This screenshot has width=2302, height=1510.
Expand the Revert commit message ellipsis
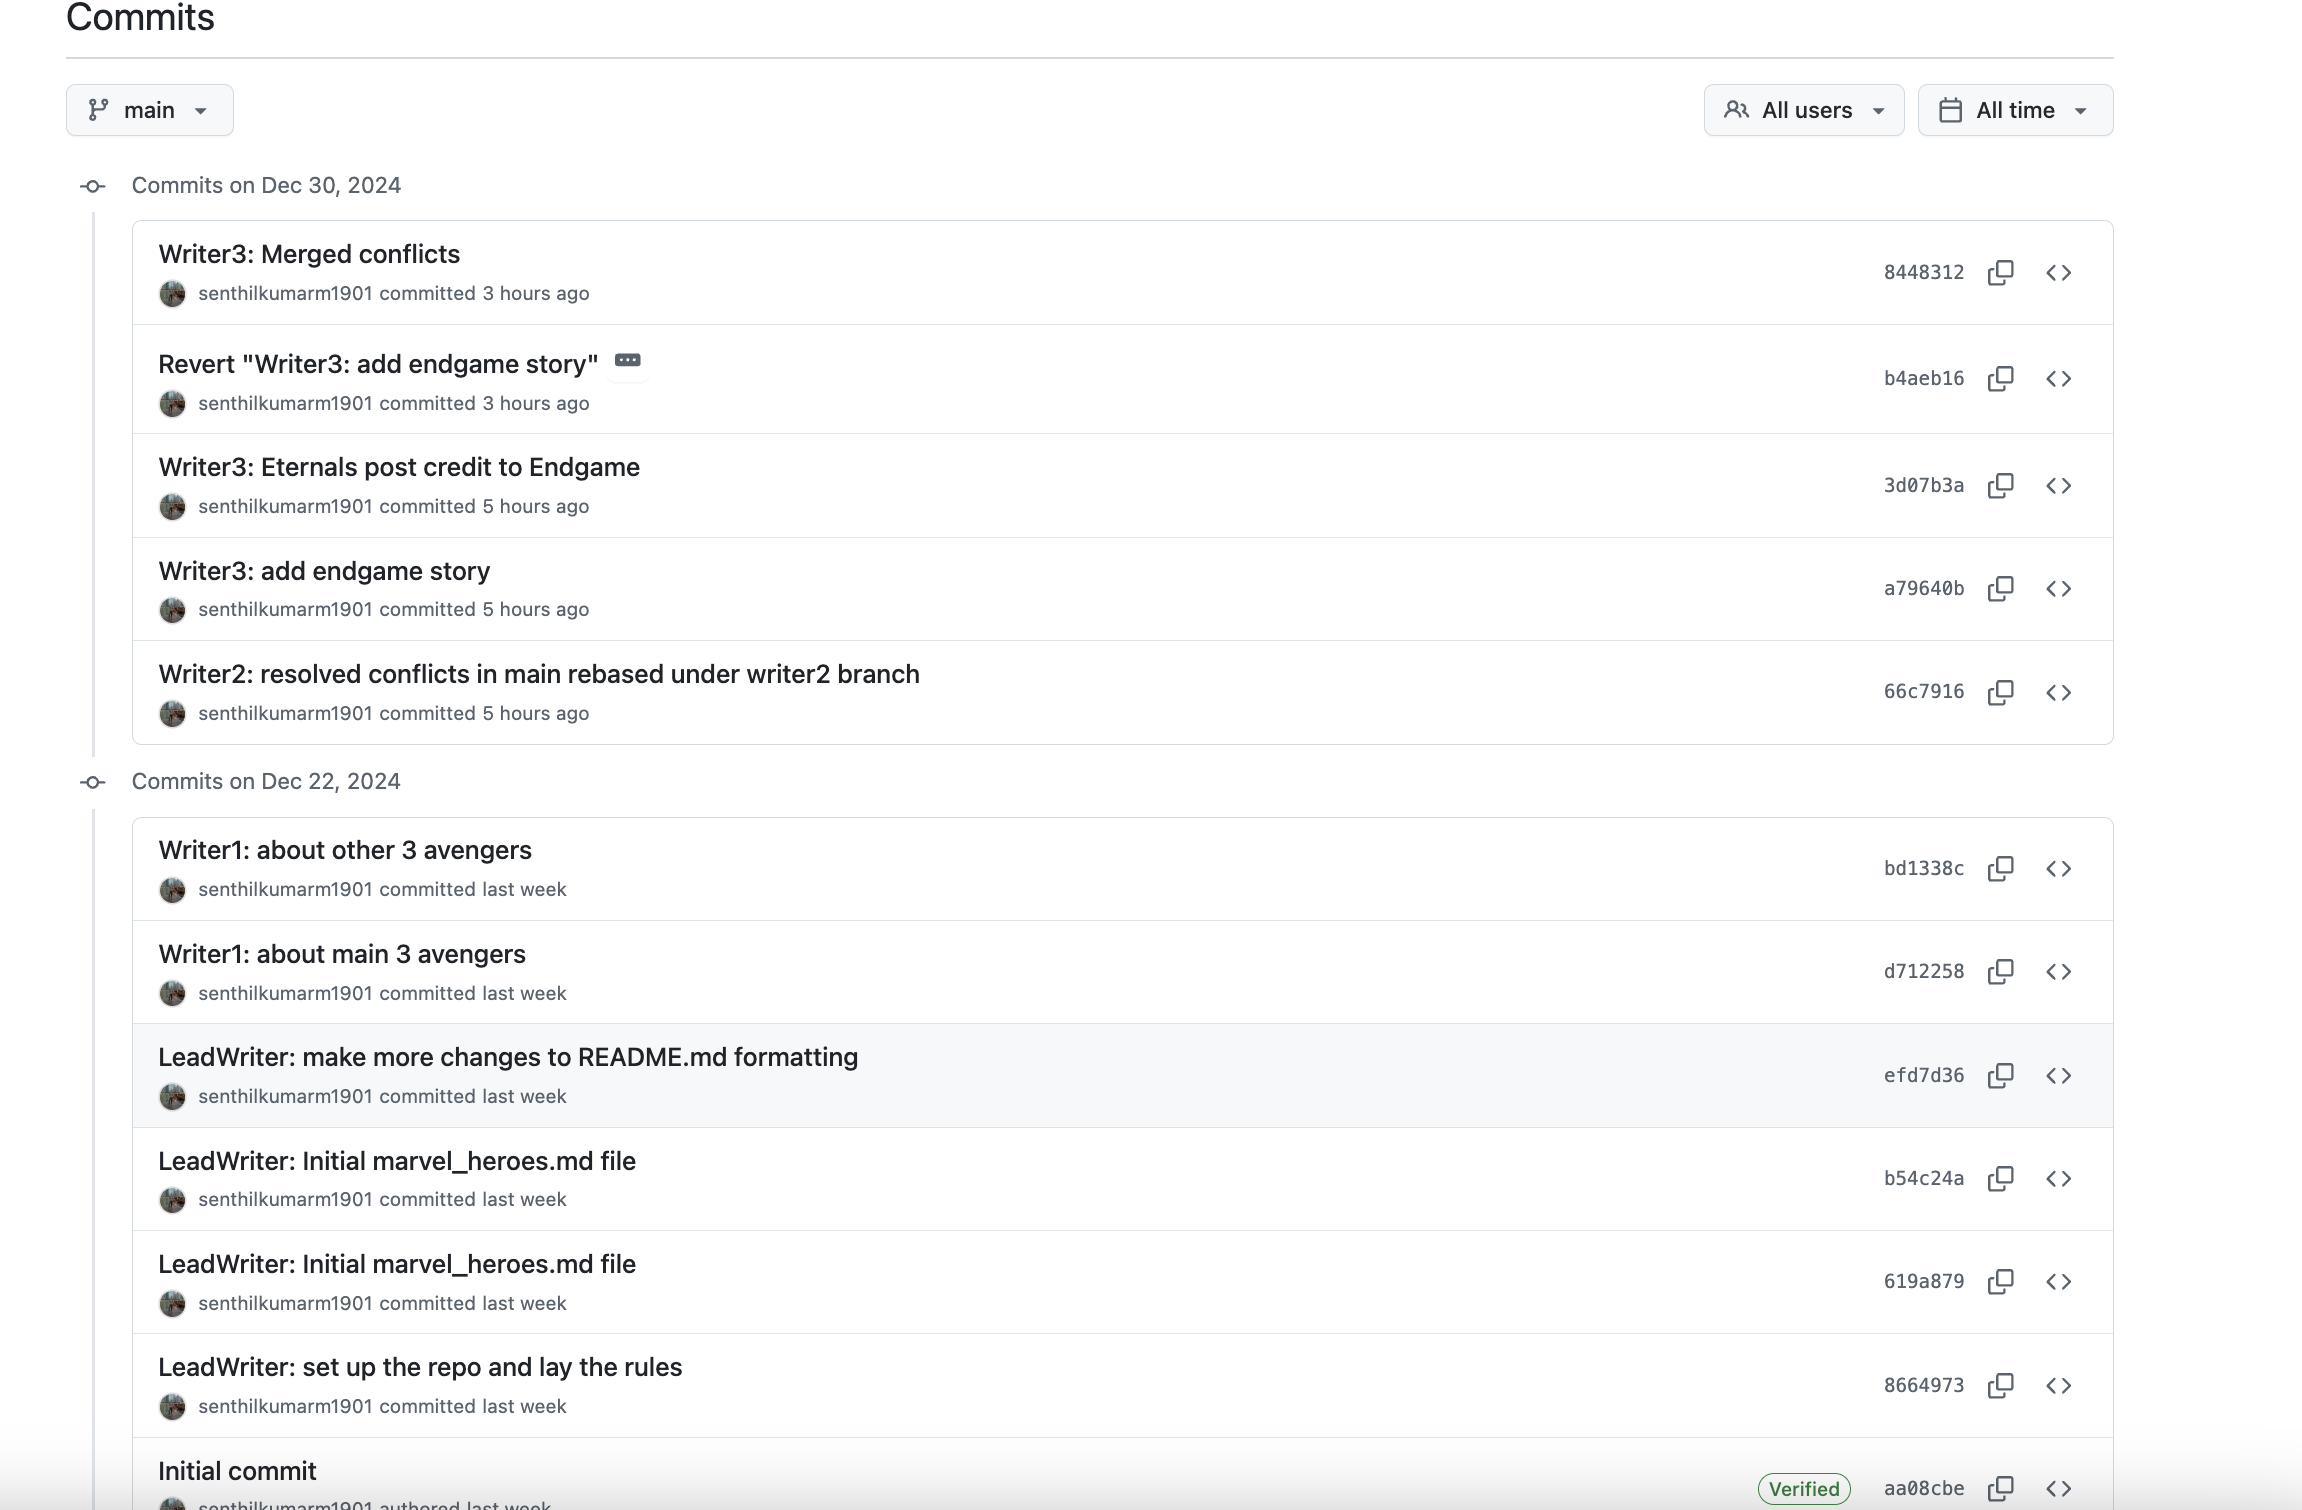pos(628,360)
